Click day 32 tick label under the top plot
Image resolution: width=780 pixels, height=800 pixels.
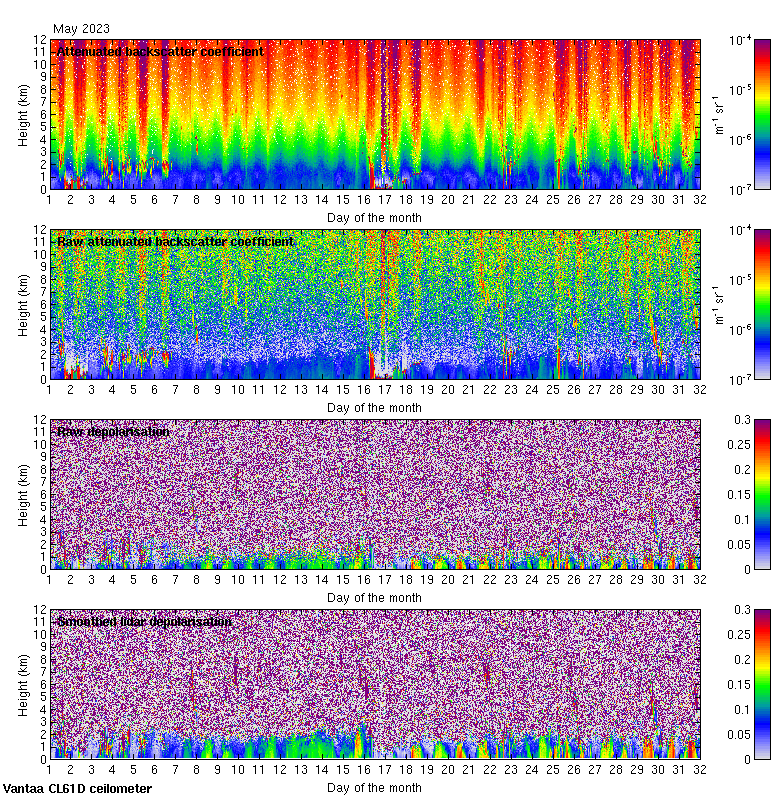point(699,200)
